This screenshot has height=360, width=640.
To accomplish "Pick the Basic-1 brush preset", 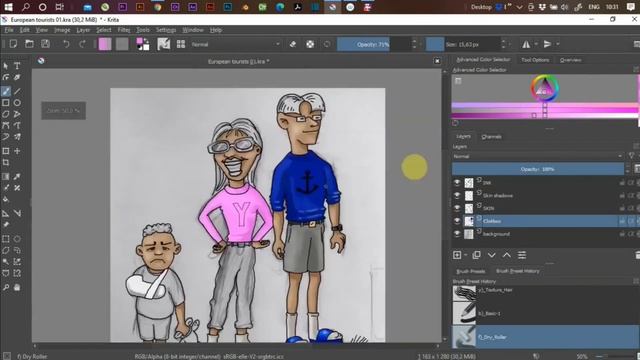I will [x=545, y=313].
